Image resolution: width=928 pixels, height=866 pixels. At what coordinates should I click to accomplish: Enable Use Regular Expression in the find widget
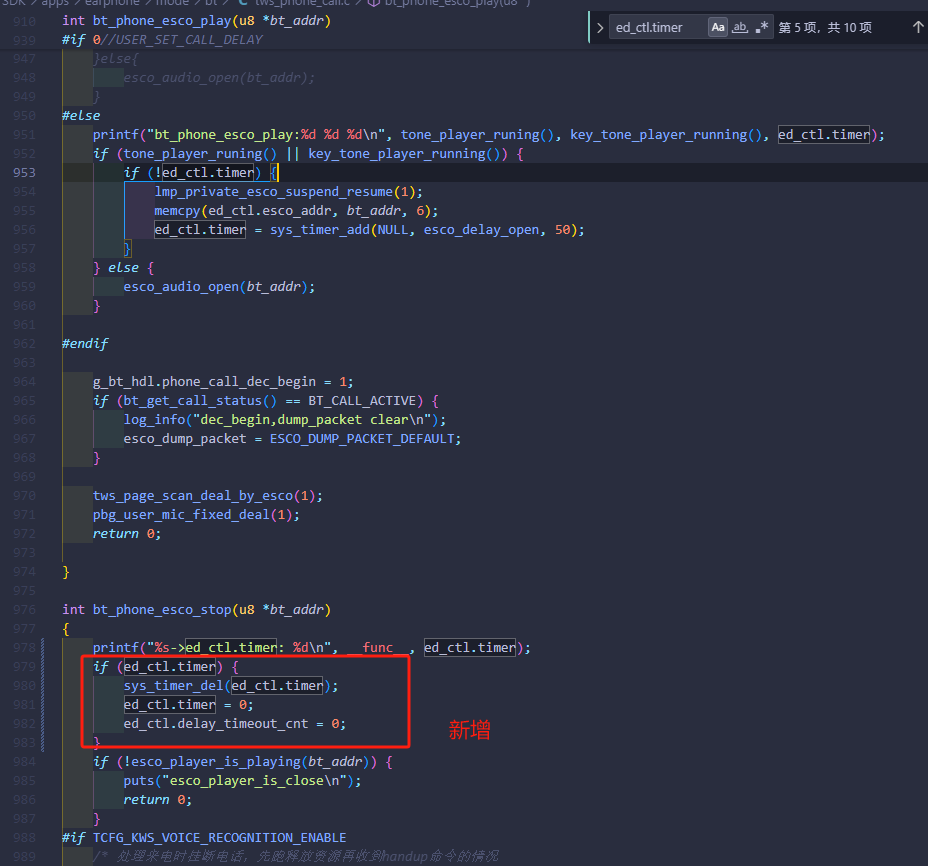pos(762,27)
